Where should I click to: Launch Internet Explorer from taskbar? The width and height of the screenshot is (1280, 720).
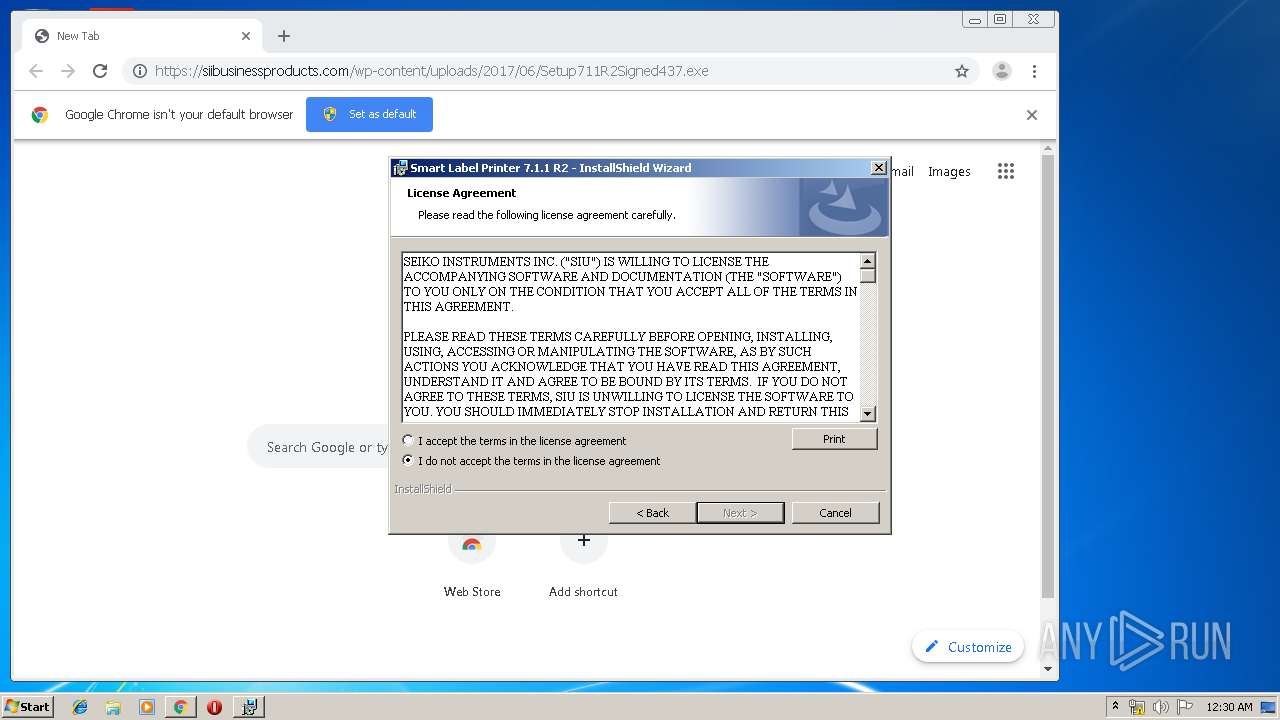point(80,707)
